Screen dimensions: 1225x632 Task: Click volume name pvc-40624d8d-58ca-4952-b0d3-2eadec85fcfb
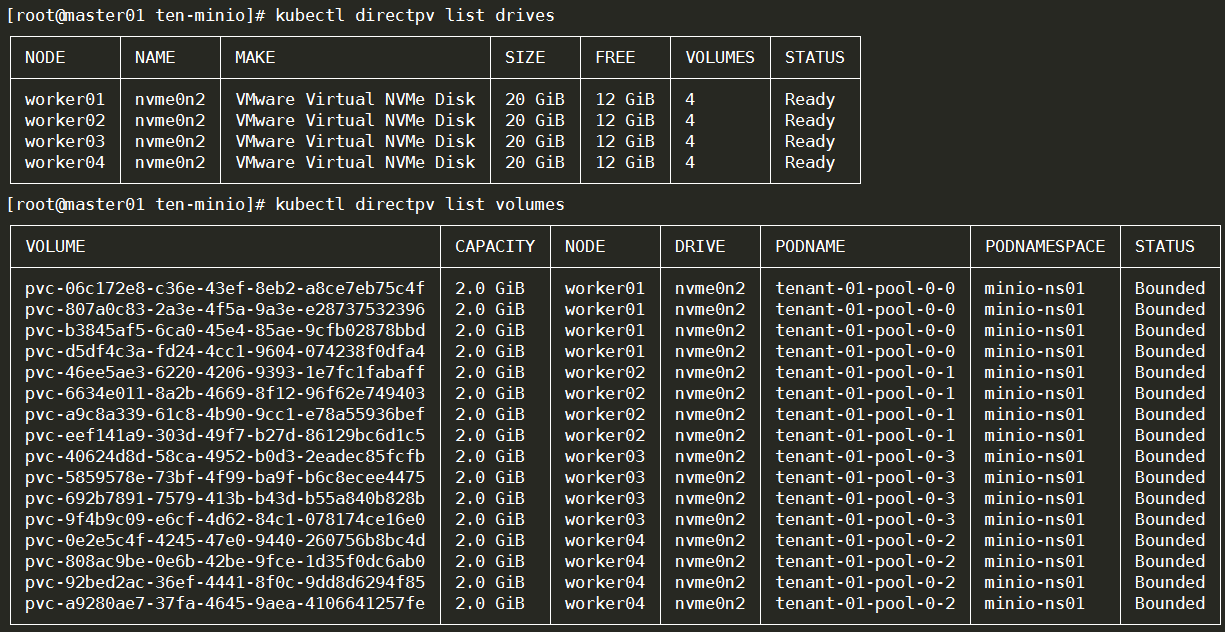[x=225, y=456]
